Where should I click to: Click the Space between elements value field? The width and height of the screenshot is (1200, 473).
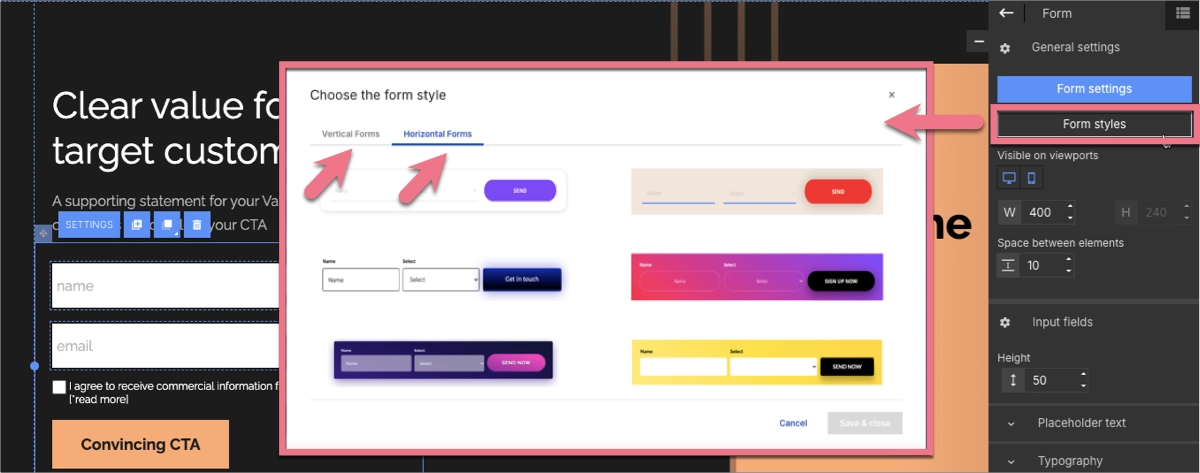(1043, 265)
